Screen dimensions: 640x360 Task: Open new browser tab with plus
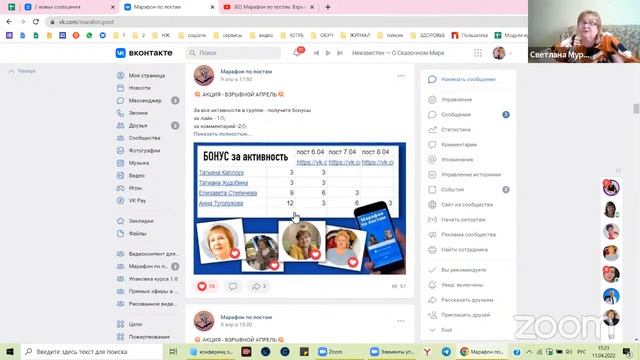328,7
